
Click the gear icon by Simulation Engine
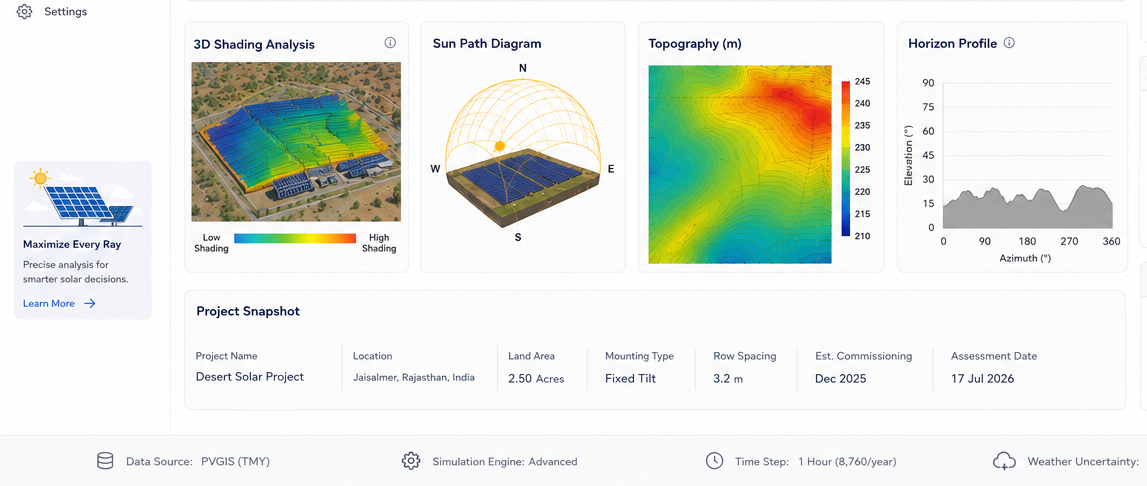pyautogui.click(x=410, y=461)
